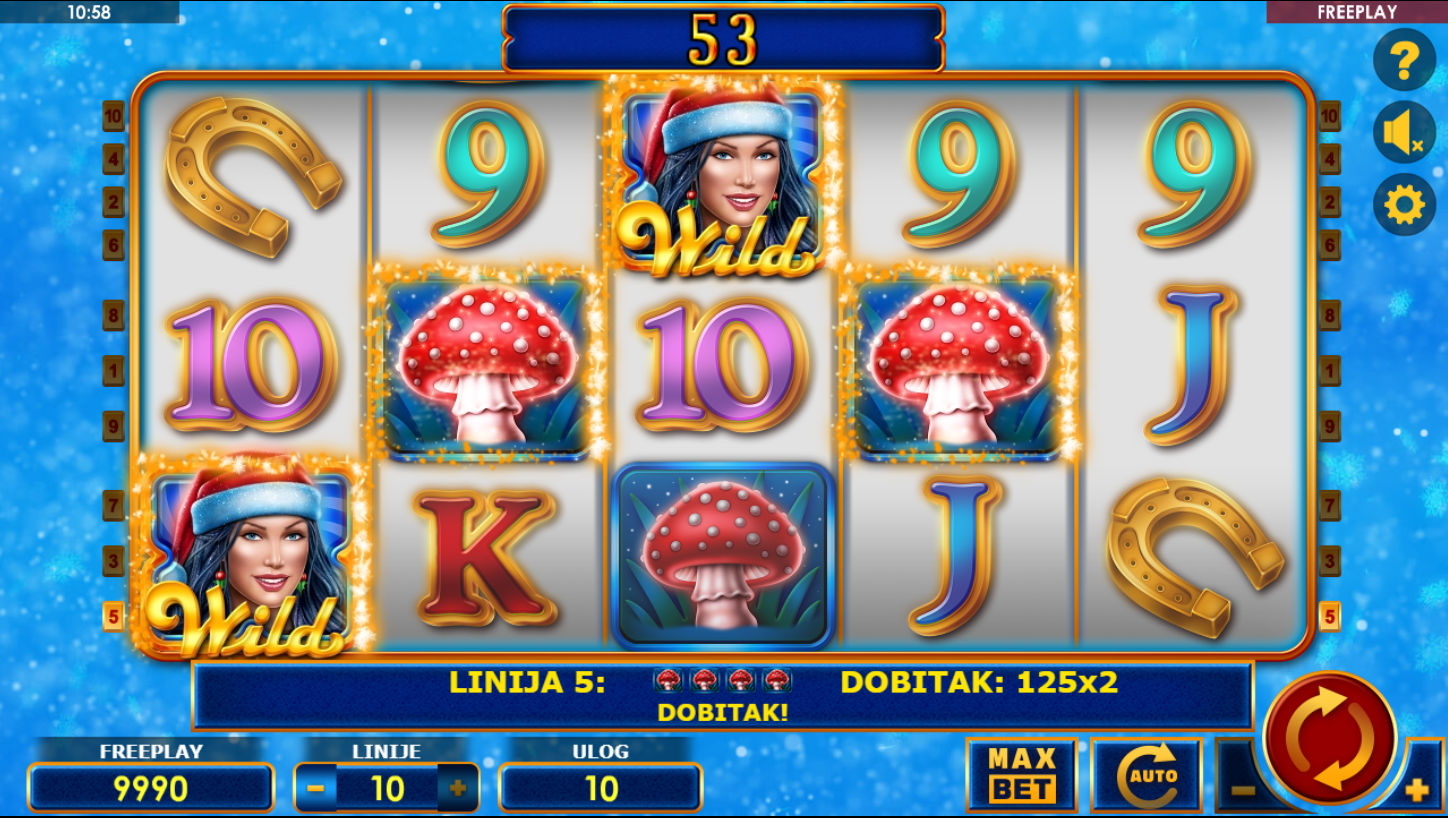Select payline 10 marker on left
This screenshot has width=1448, height=818.
click(114, 116)
